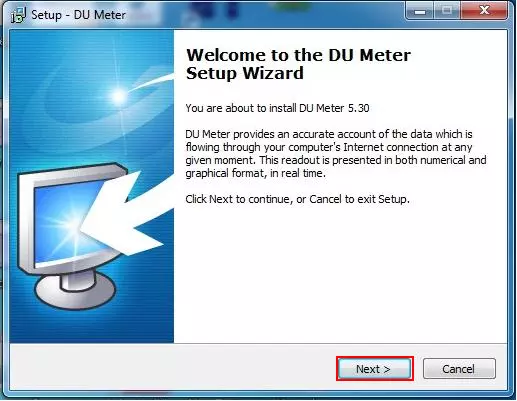This screenshot has width=517, height=401.
Task: Select the 'DU Meter 5.30' version line
Action: [277, 108]
